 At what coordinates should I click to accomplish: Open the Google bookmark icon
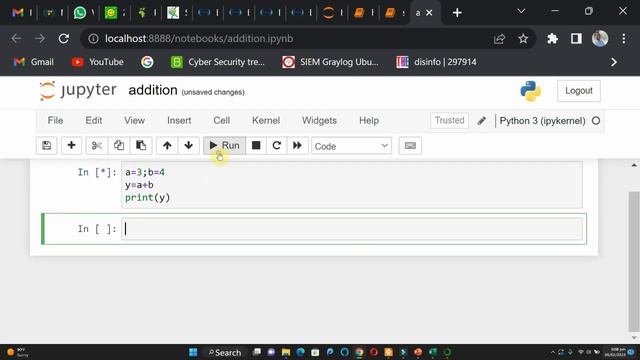(x=147, y=62)
